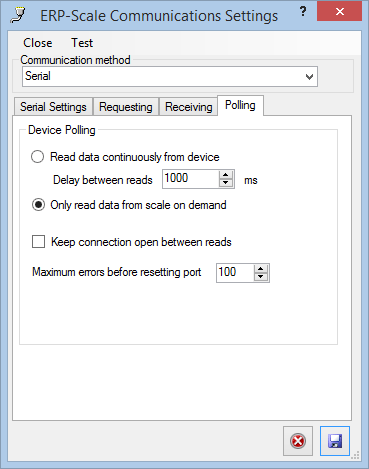The image size is (369, 469).
Task: Switch to the Receiving tab
Action: tap(188, 107)
